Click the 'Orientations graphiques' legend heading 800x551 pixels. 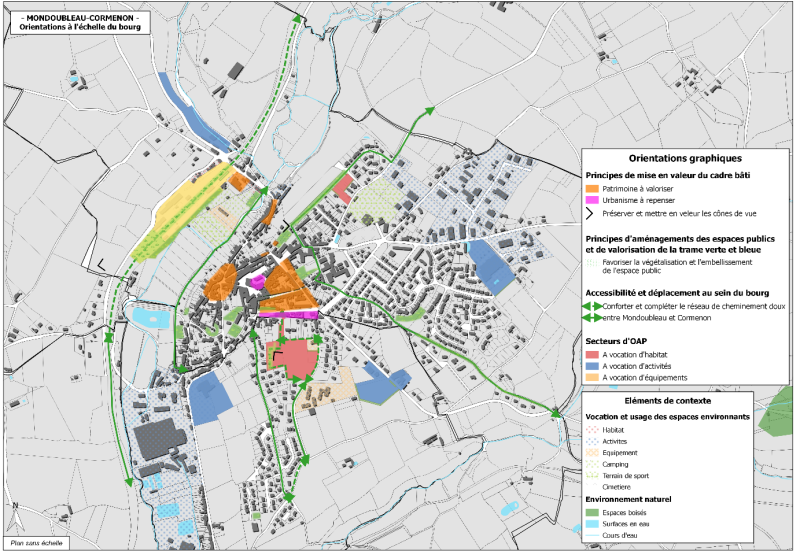(x=685, y=158)
